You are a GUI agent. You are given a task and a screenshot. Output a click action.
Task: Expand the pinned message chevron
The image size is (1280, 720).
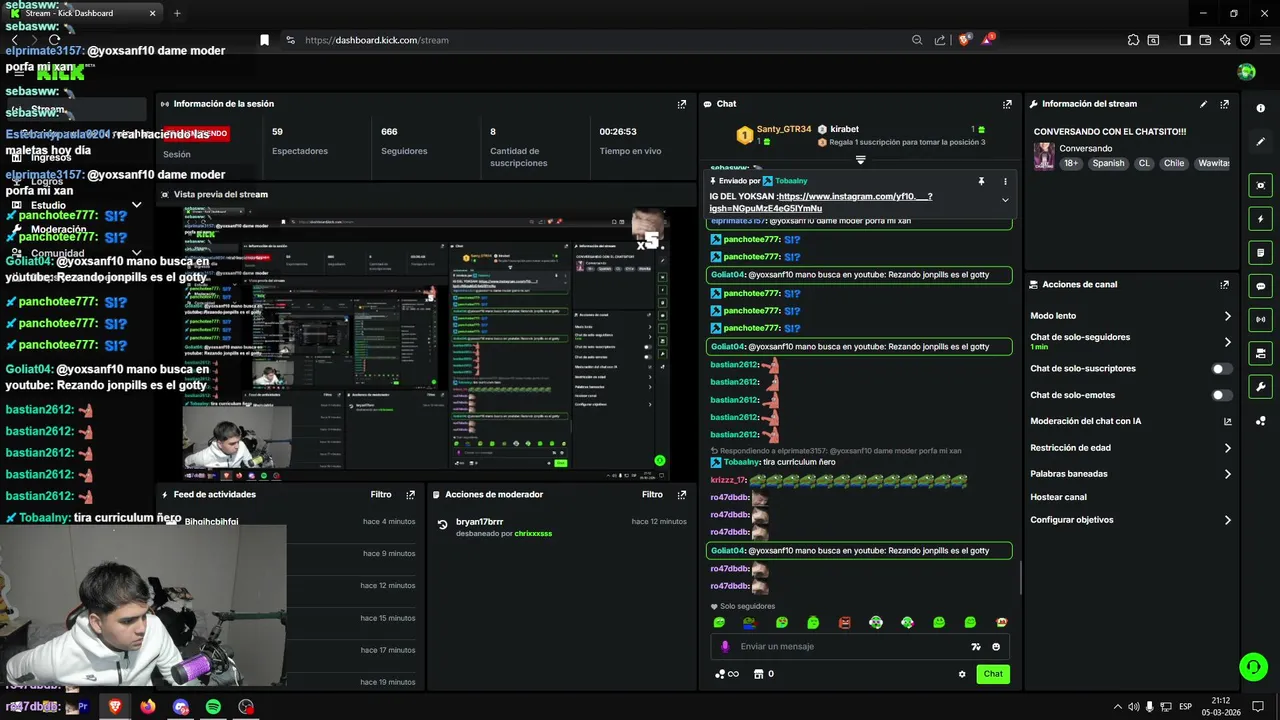click(x=1005, y=200)
